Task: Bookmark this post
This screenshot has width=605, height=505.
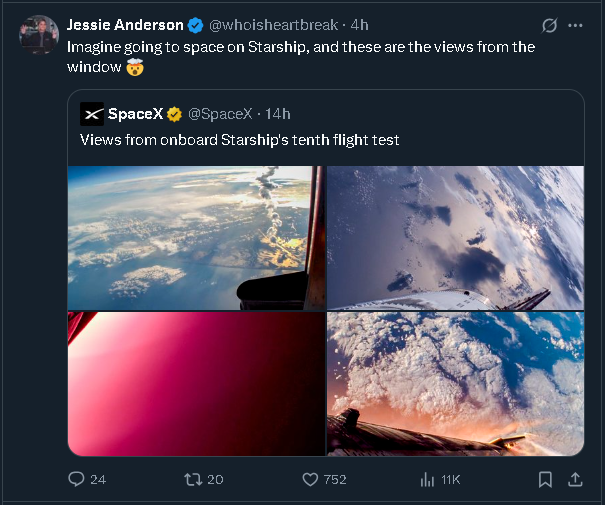Action: 545,479
